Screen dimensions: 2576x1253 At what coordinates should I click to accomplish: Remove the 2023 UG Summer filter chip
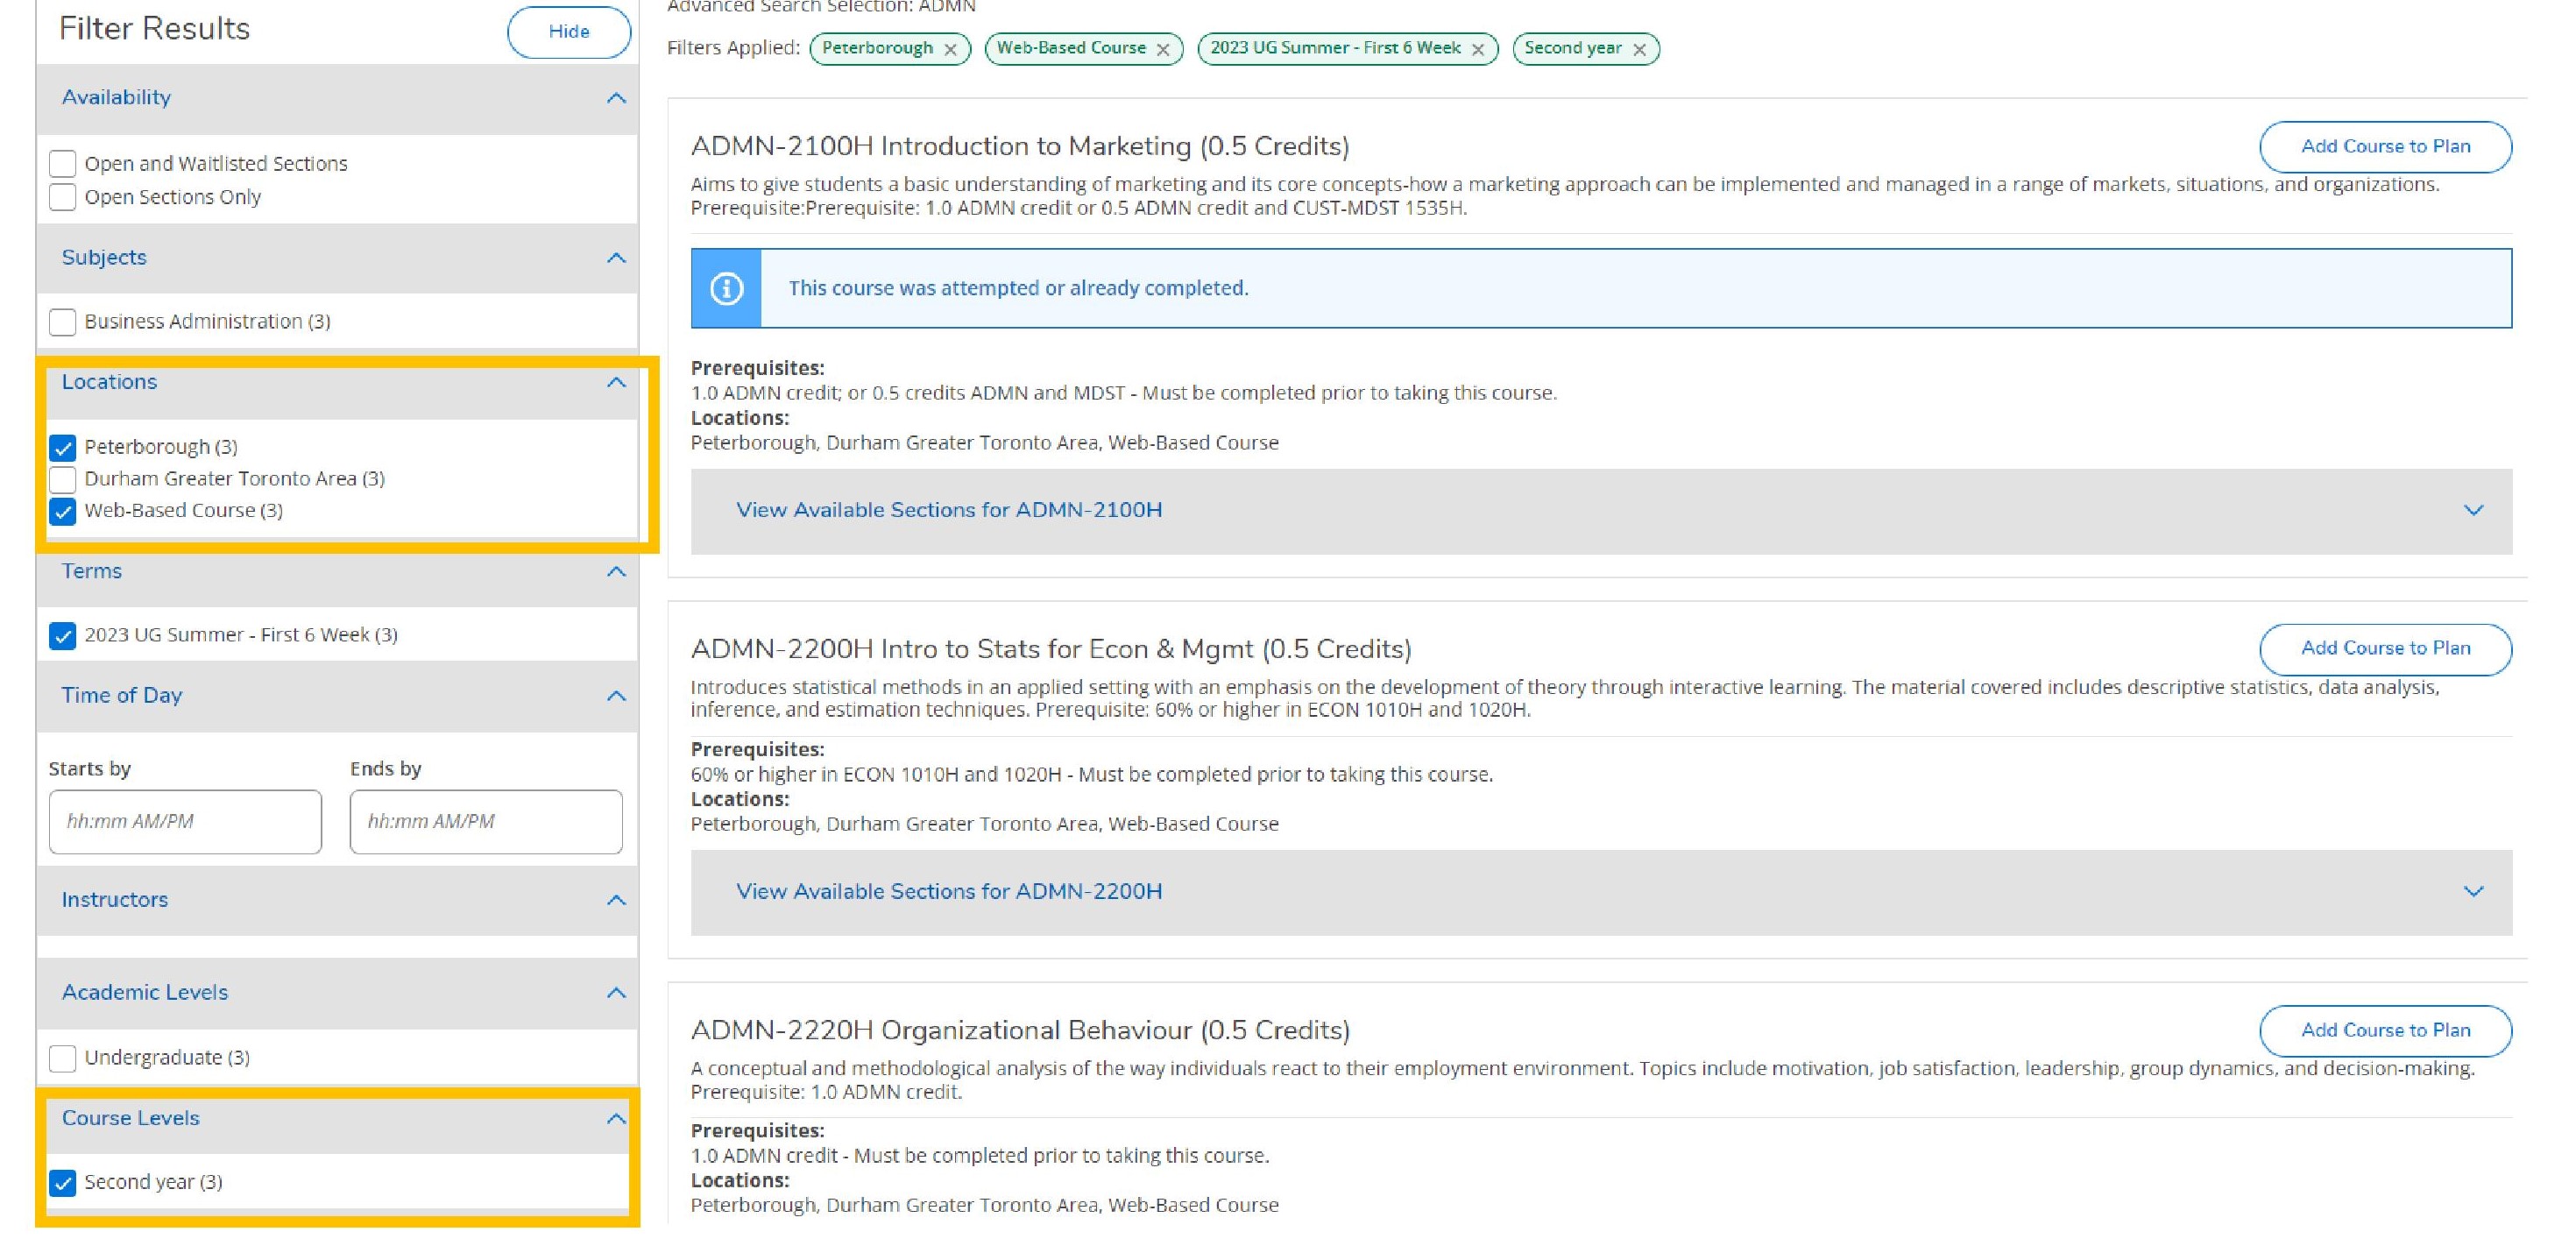(x=1479, y=48)
